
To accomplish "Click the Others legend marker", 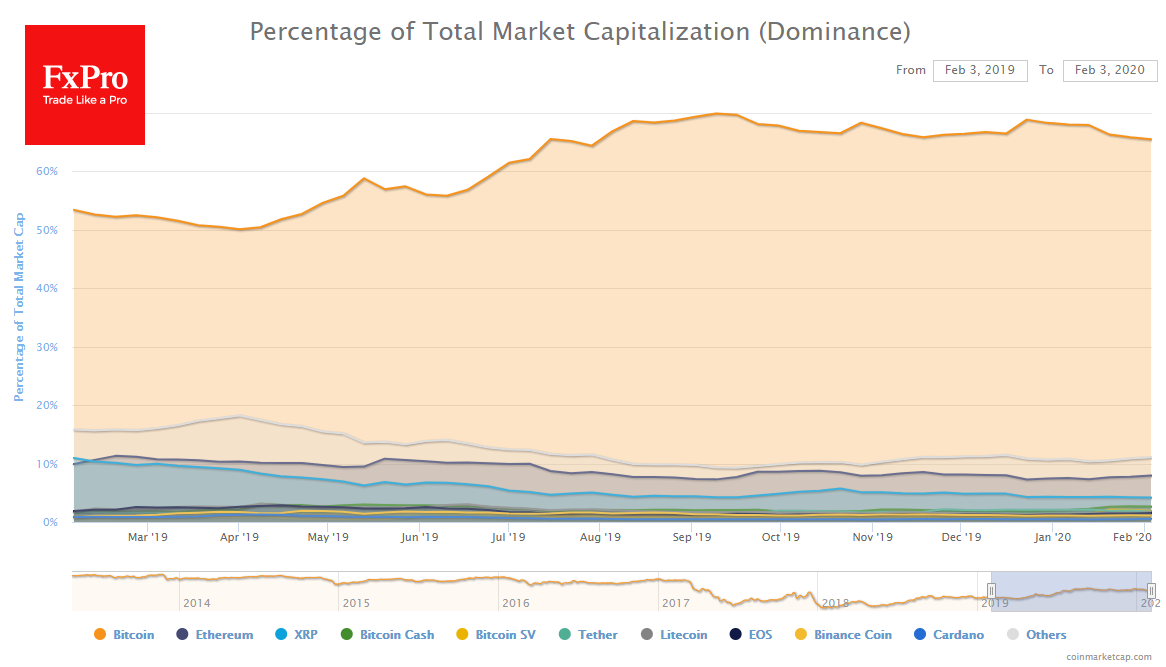I will click(1012, 635).
